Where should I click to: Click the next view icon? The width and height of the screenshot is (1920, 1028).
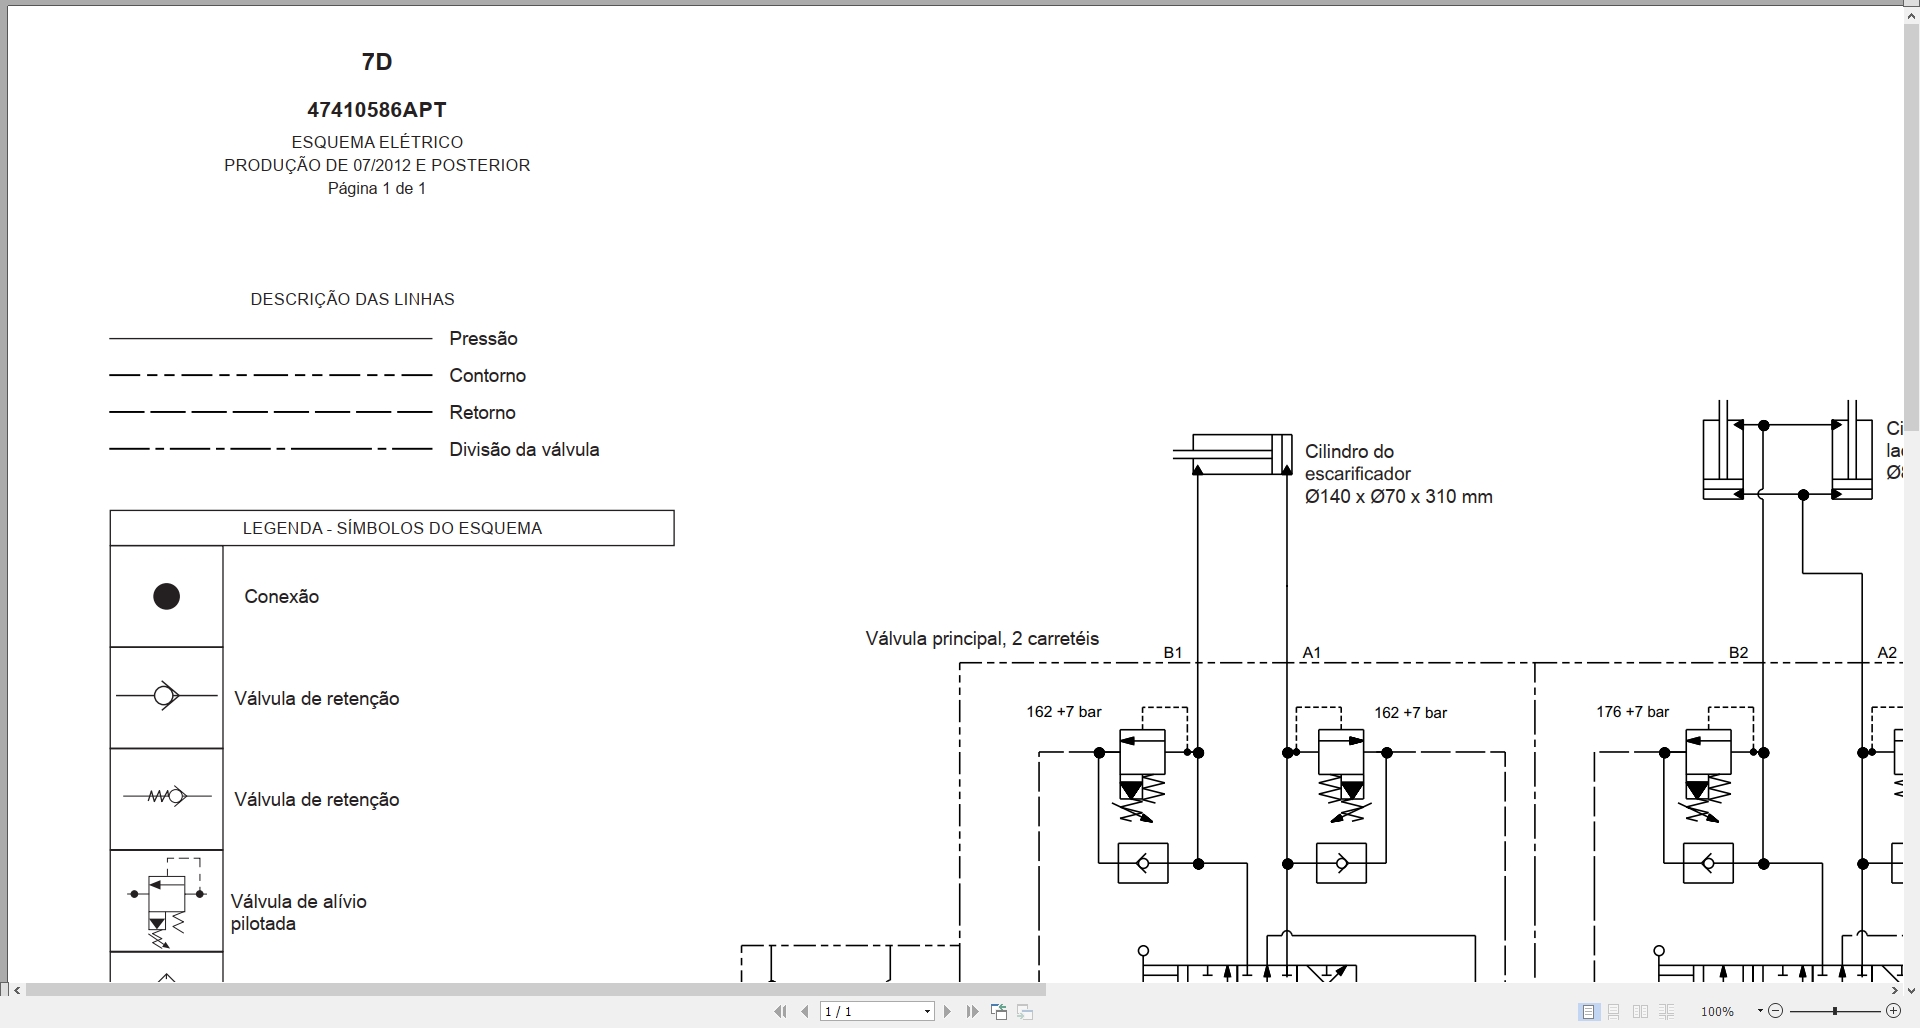[1024, 1012]
